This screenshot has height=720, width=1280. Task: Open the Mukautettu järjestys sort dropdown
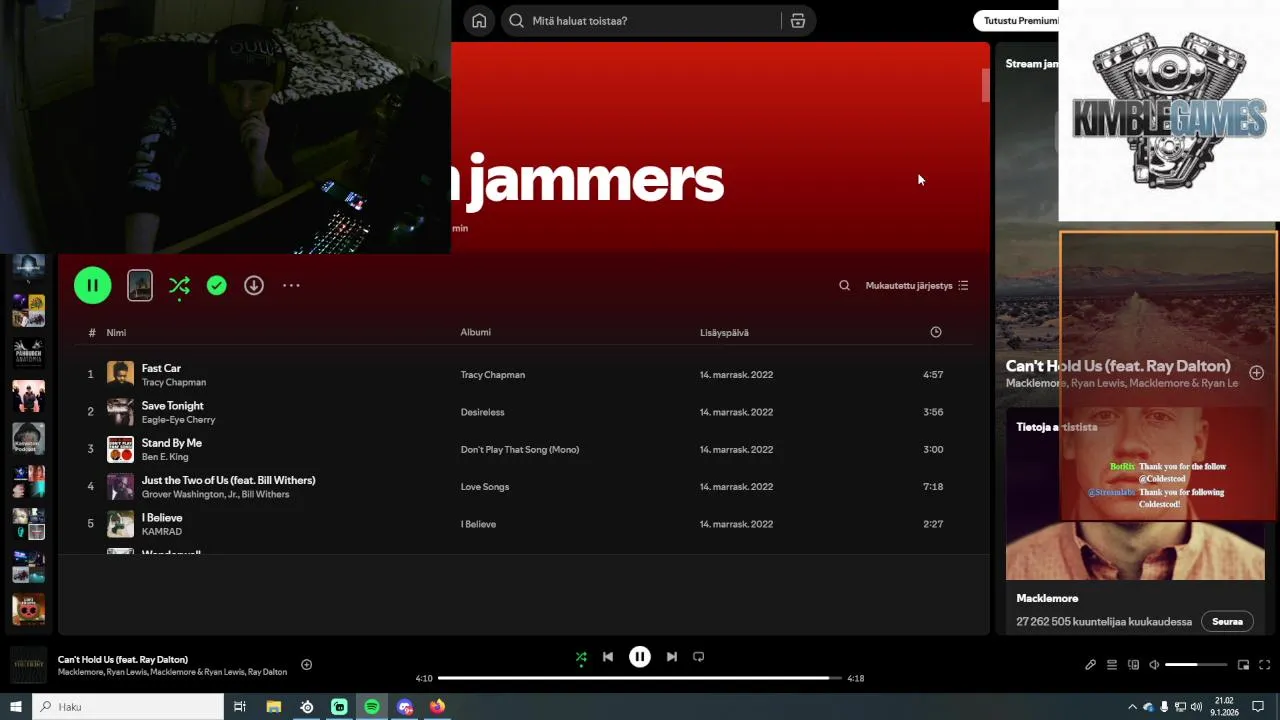point(917,286)
